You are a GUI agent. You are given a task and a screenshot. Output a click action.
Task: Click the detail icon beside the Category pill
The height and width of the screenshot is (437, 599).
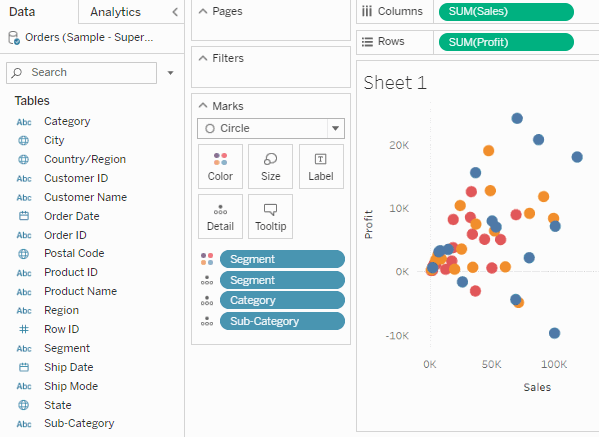207,301
